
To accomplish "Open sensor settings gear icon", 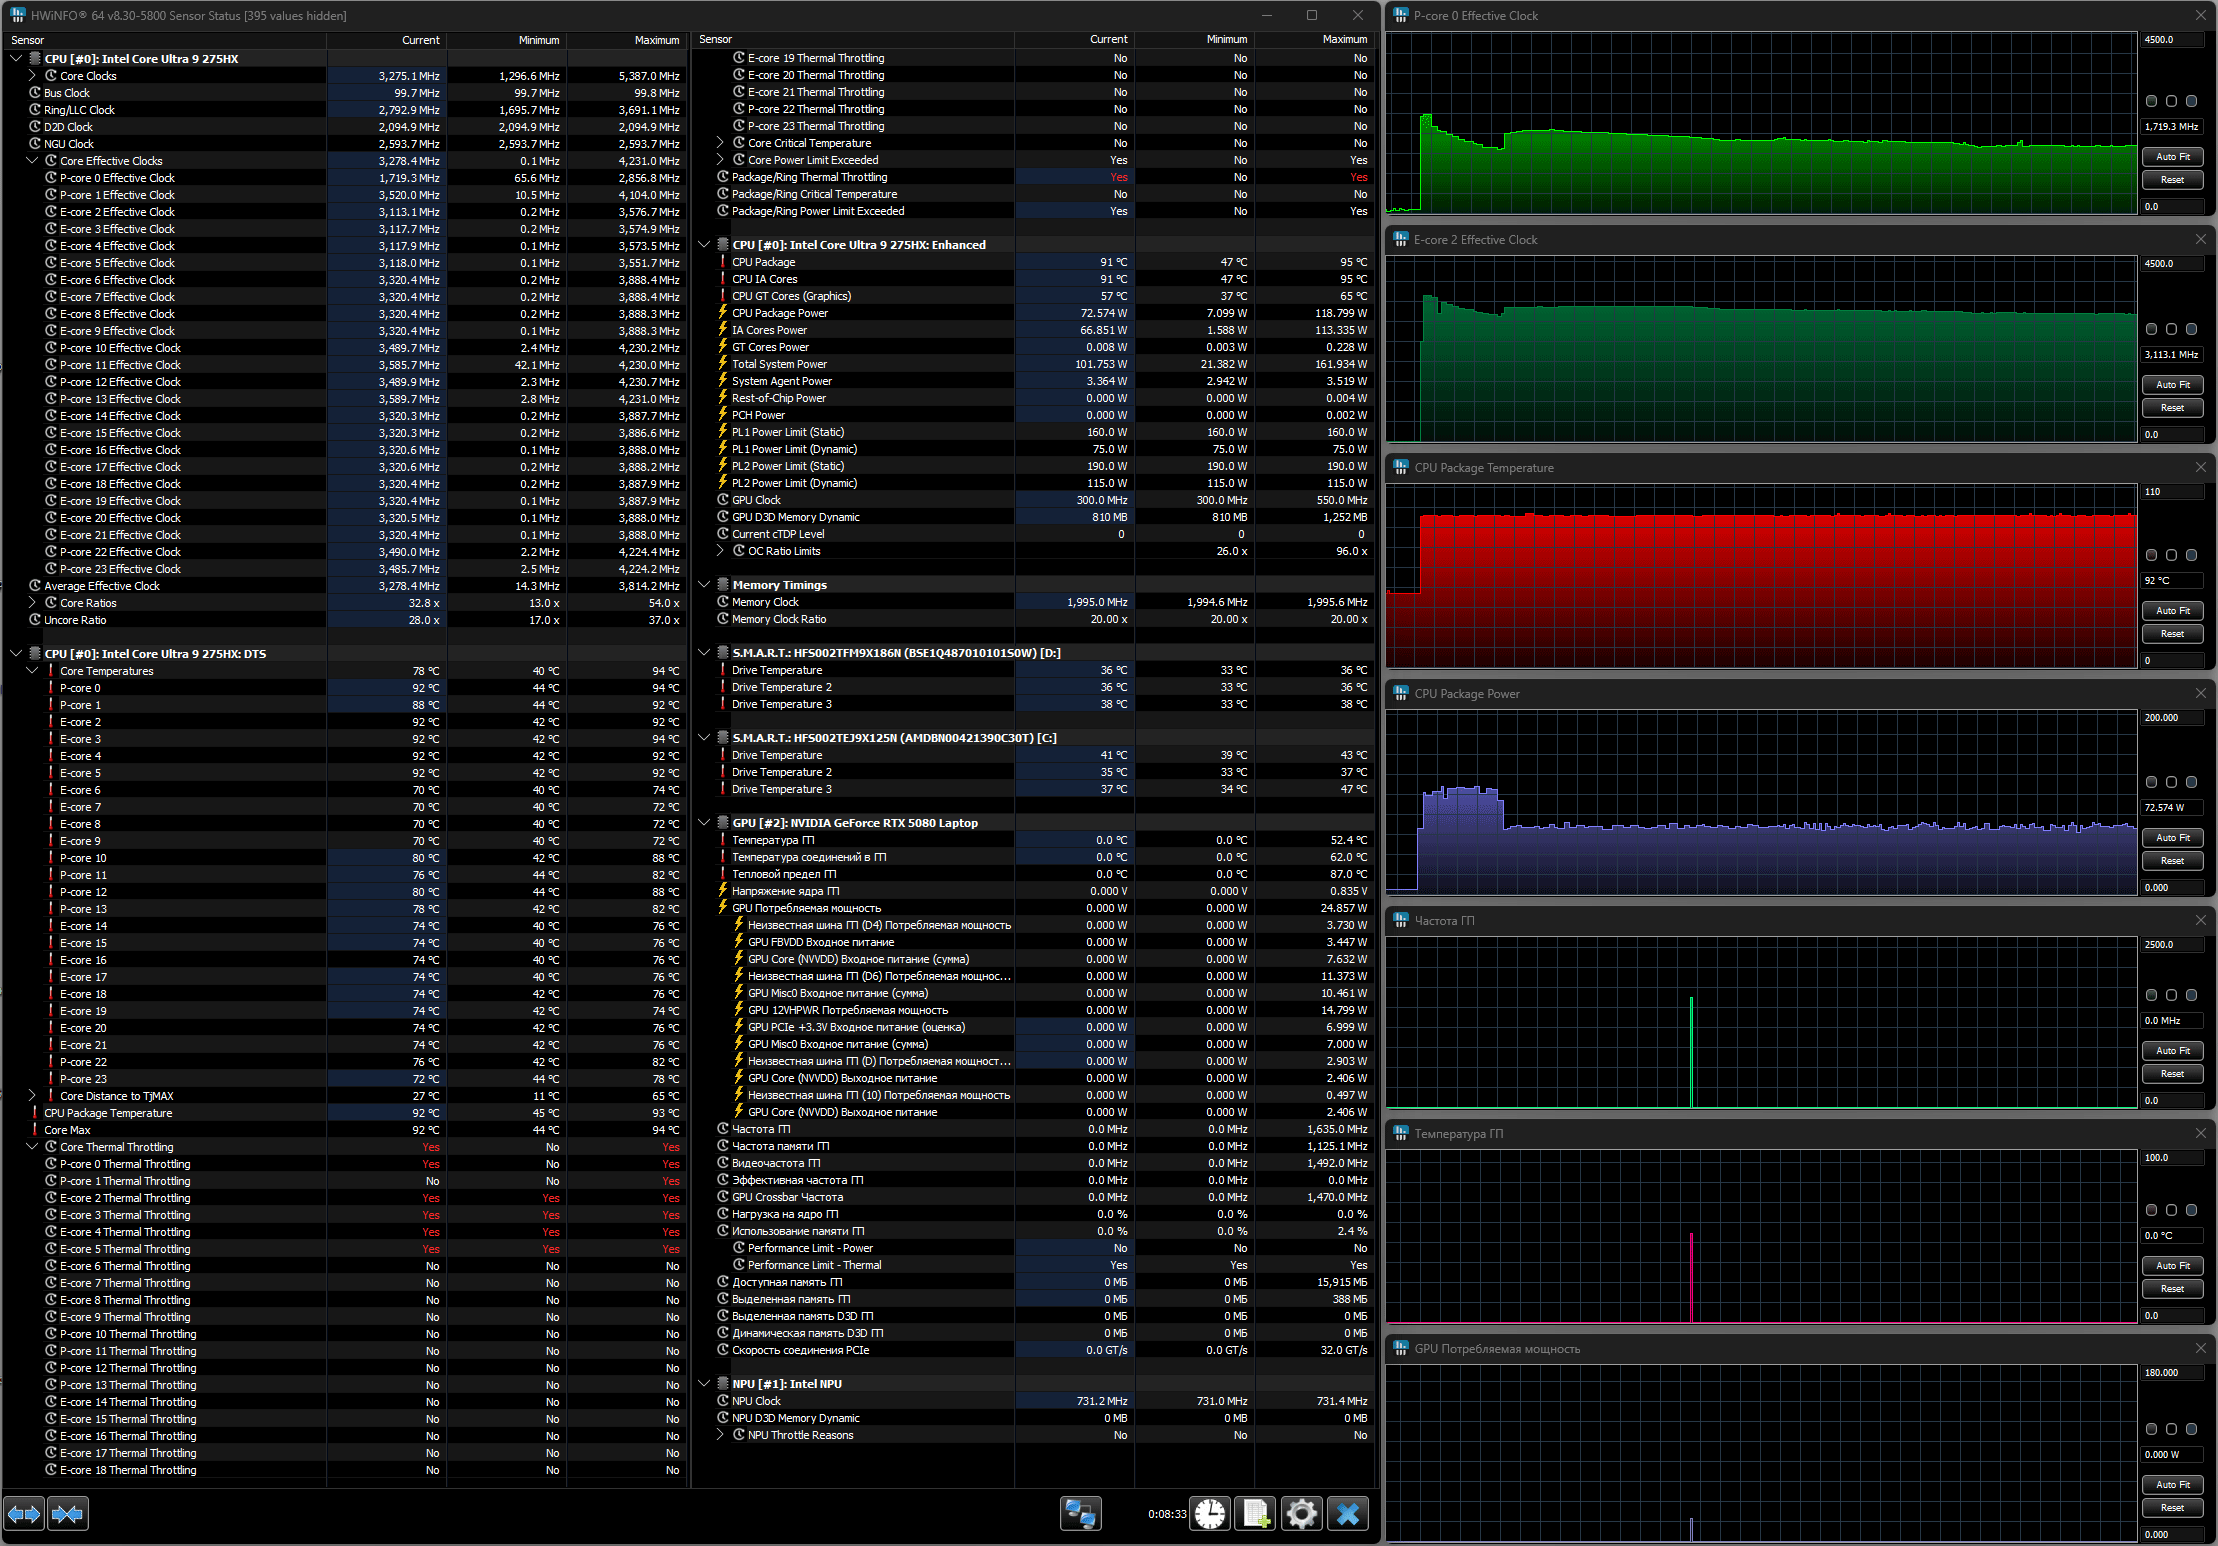I will pyautogui.click(x=1301, y=1514).
